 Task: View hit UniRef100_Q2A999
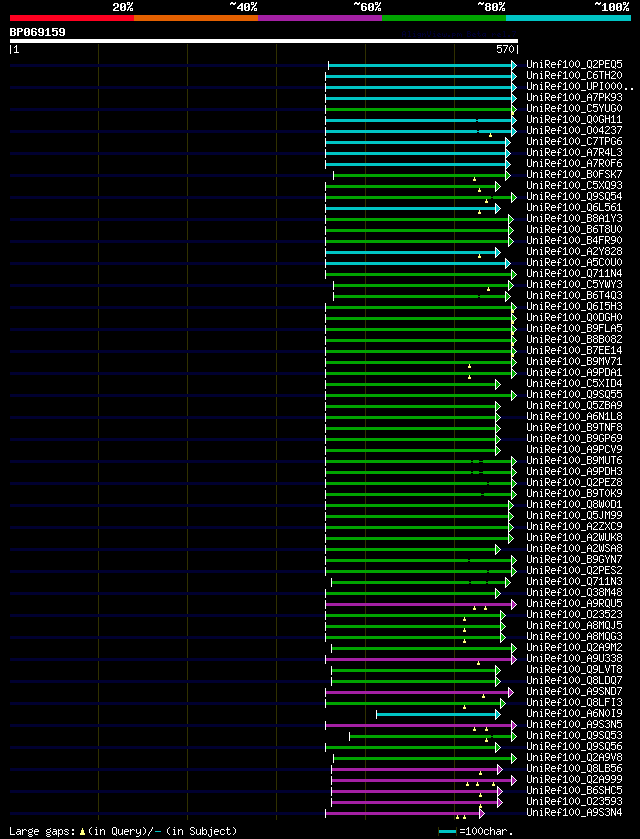[x=574, y=779]
